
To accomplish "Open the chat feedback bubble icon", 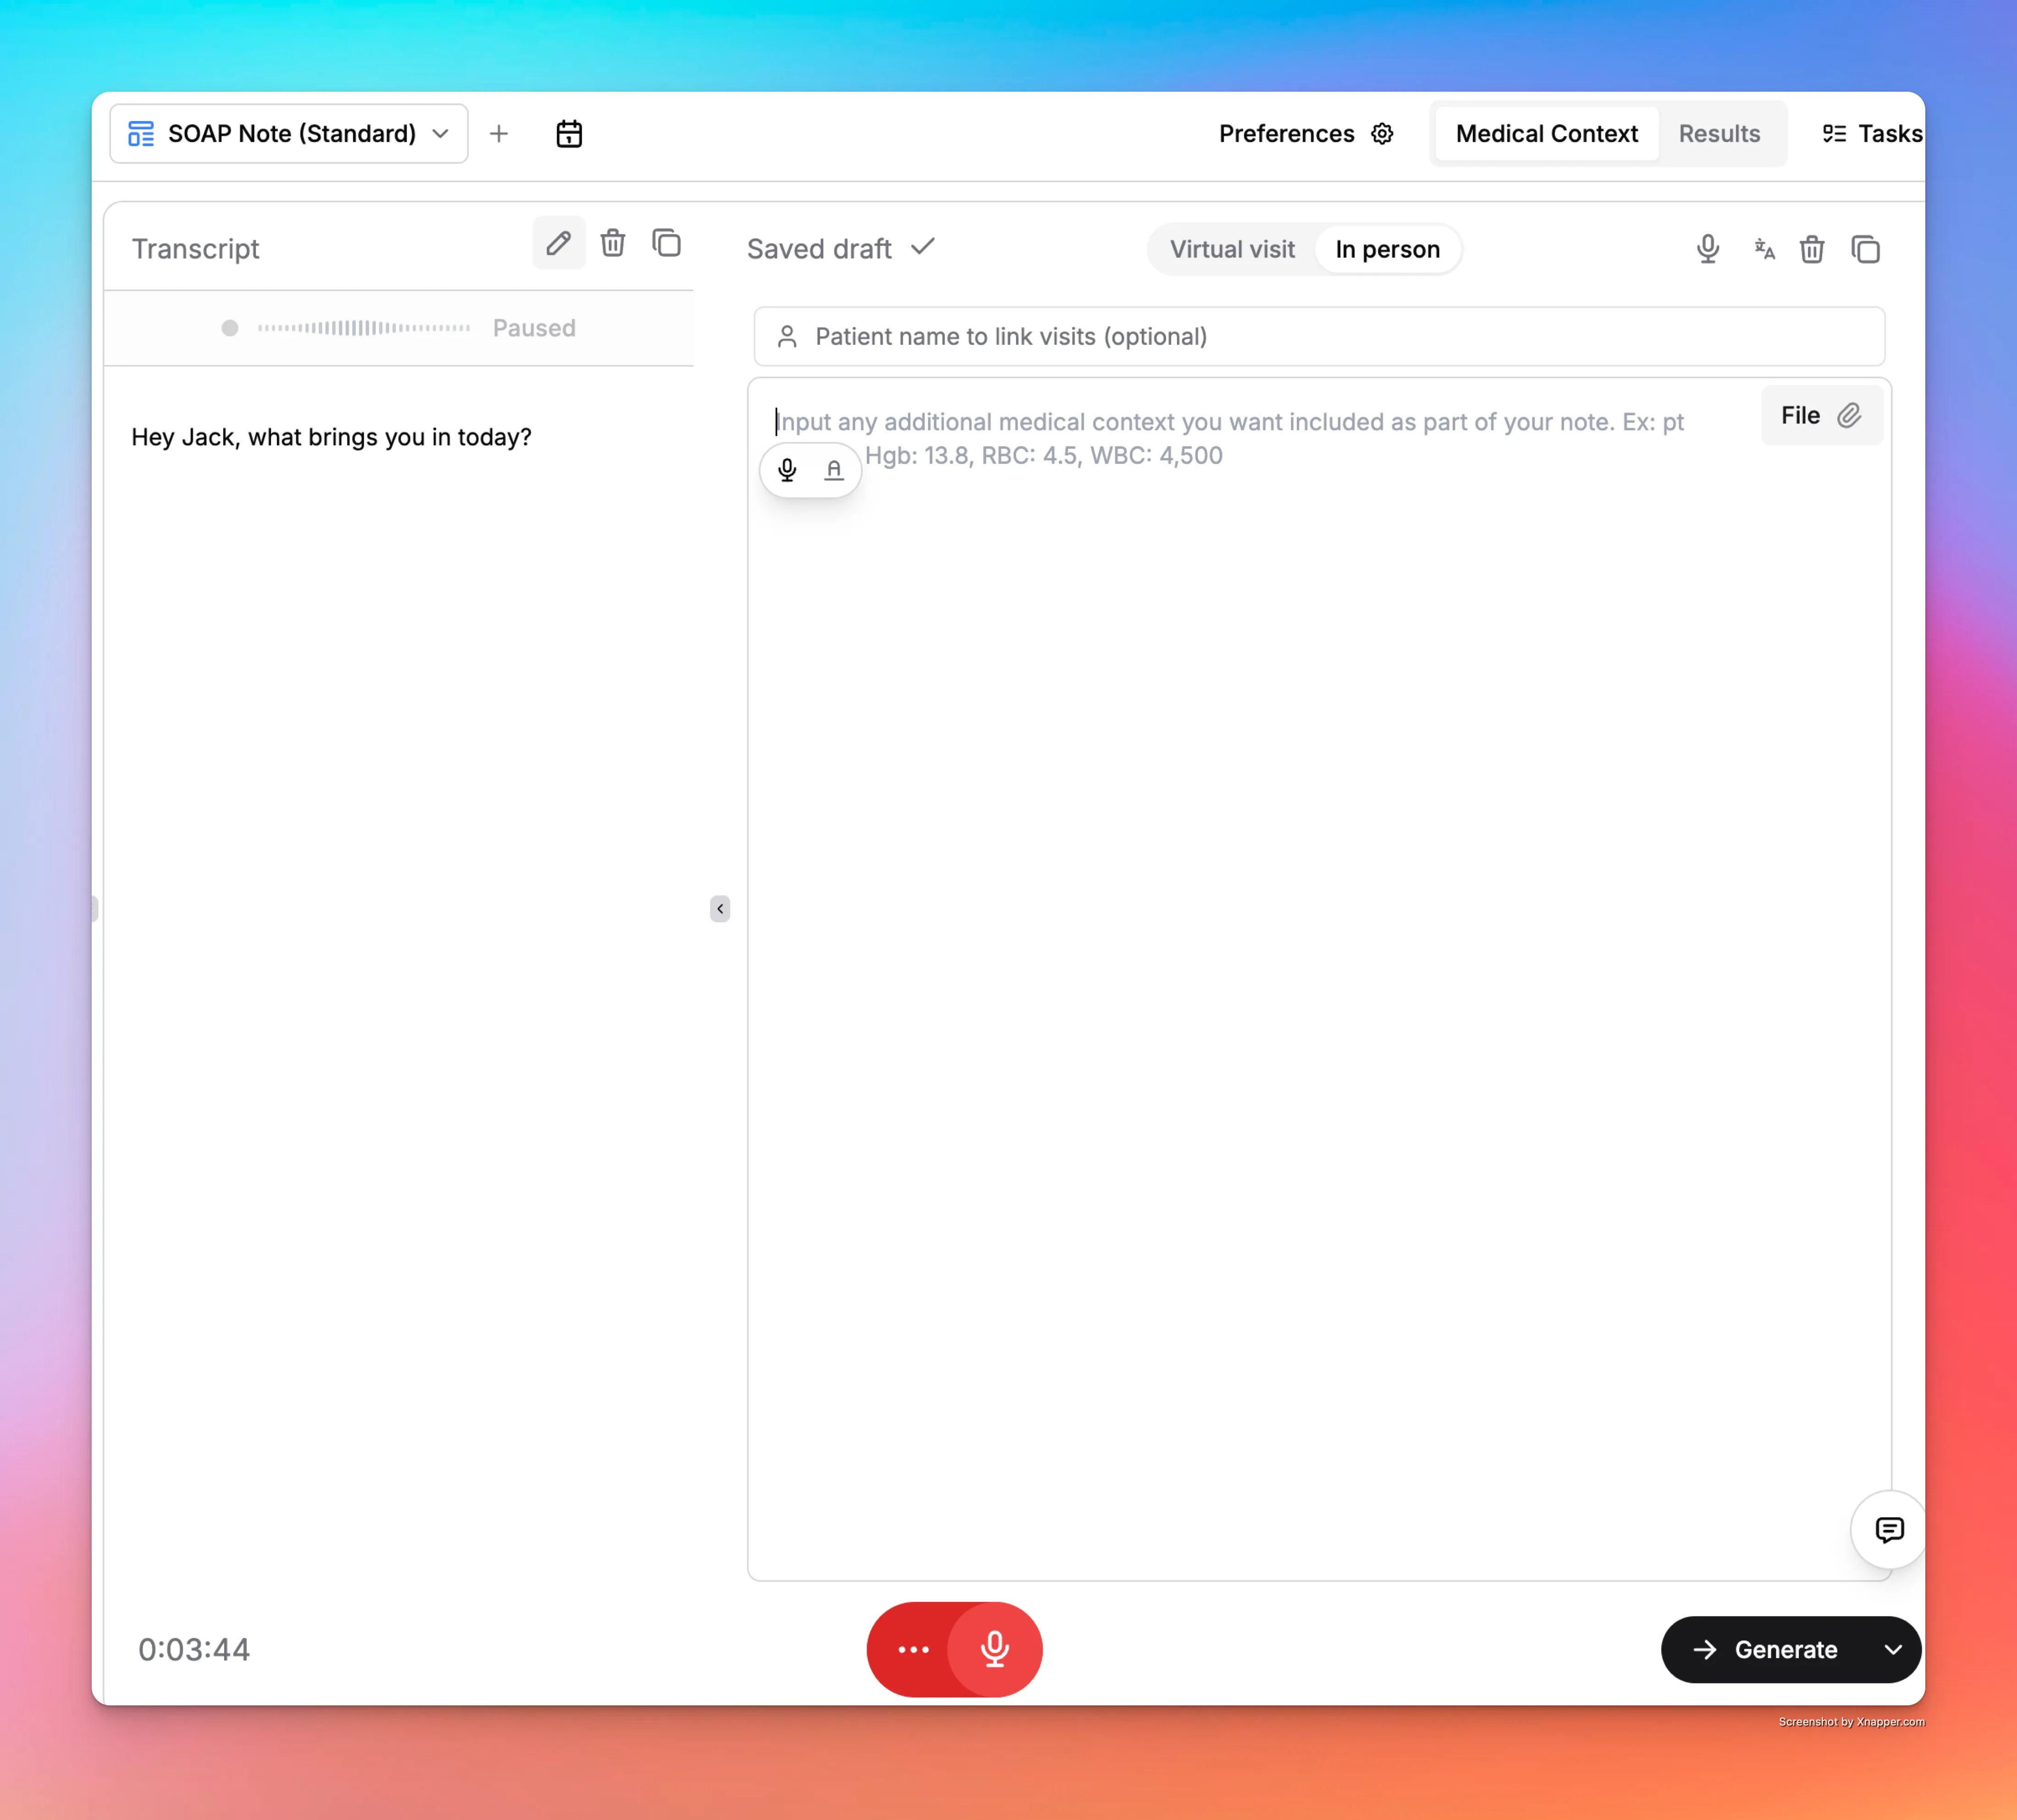I will 1889,1530.
